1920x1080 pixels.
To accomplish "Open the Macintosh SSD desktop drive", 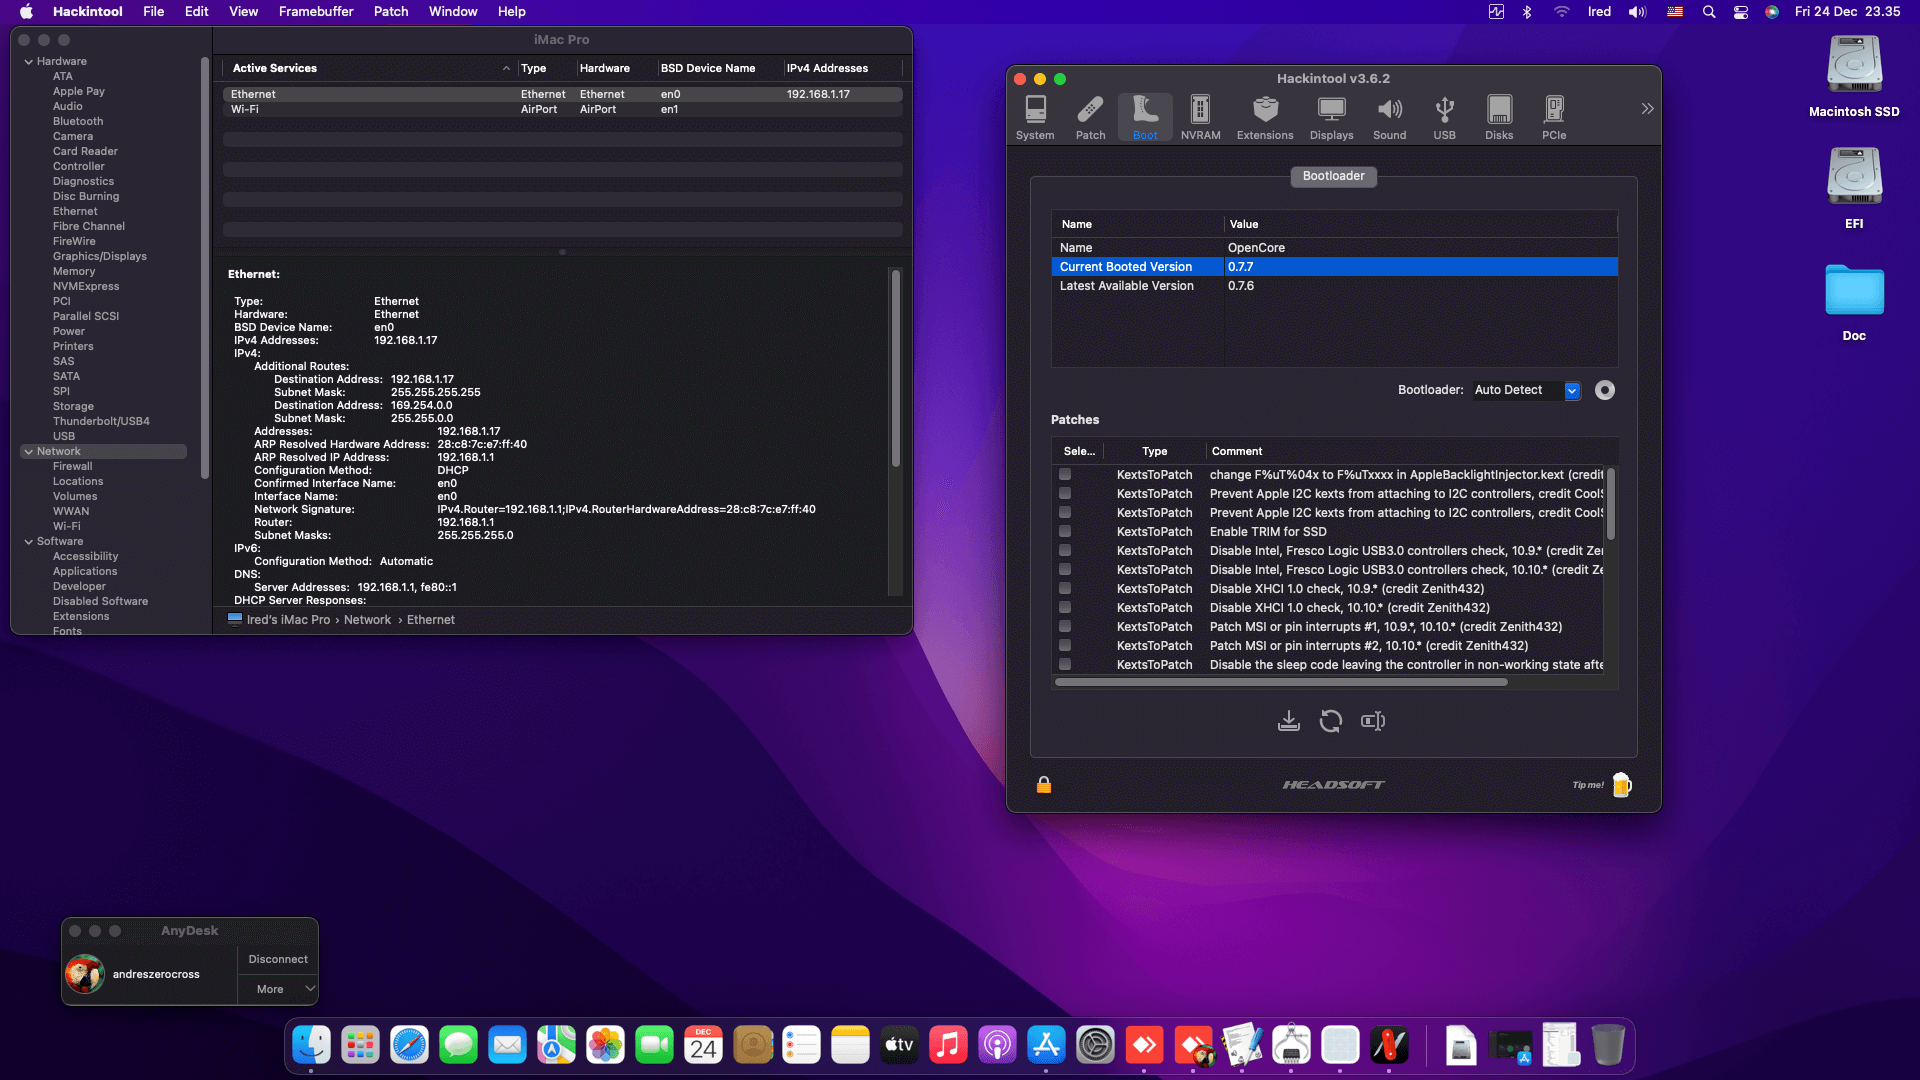I will pos(1854,77).
